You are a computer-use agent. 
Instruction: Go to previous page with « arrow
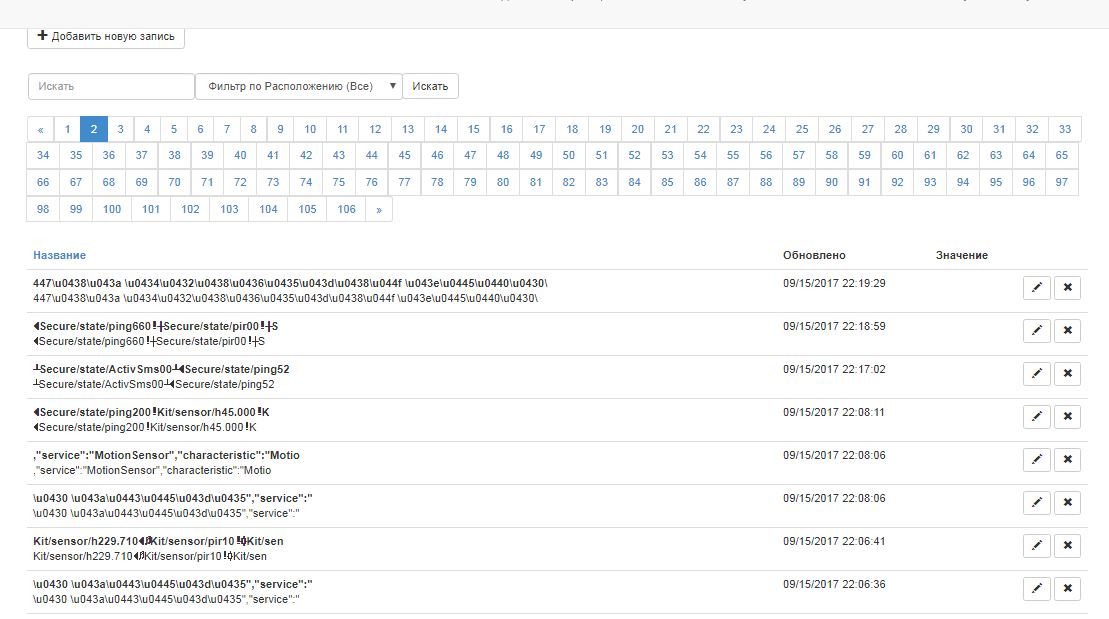pos(40,129)
